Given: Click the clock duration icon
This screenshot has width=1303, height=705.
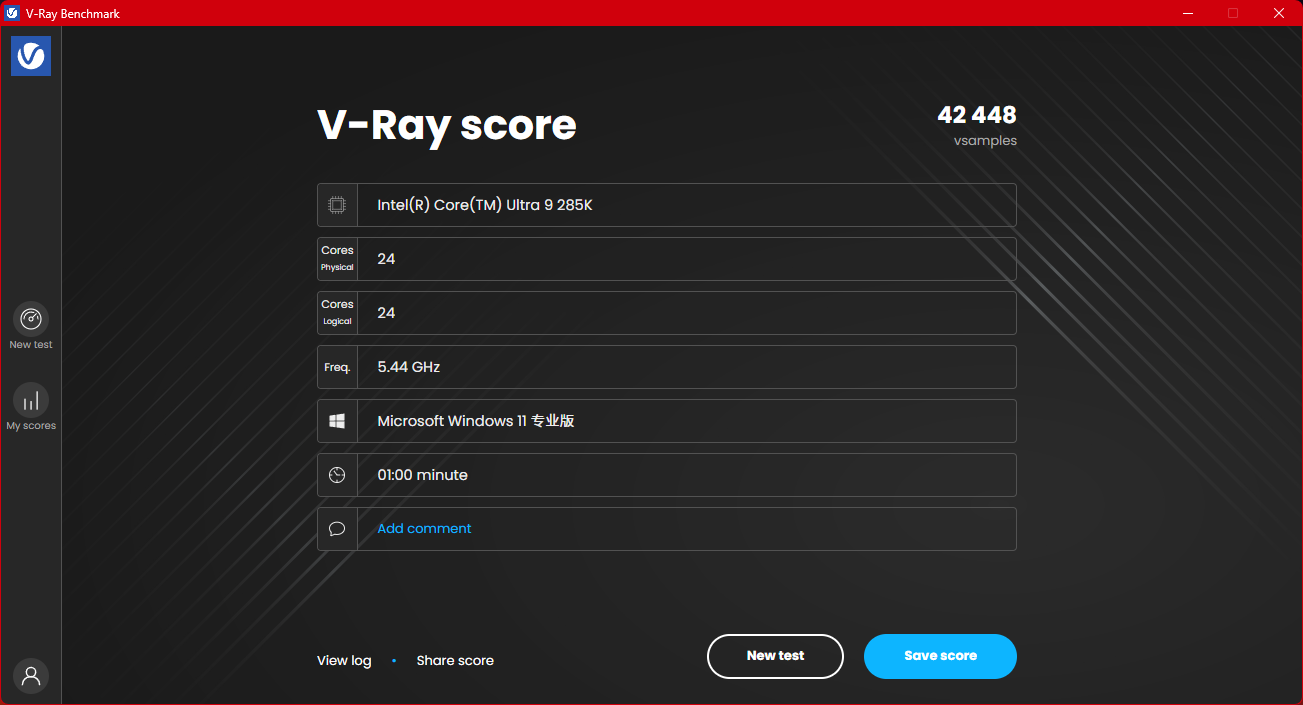Looking at the screenshot, I should [x=337, y=475].
